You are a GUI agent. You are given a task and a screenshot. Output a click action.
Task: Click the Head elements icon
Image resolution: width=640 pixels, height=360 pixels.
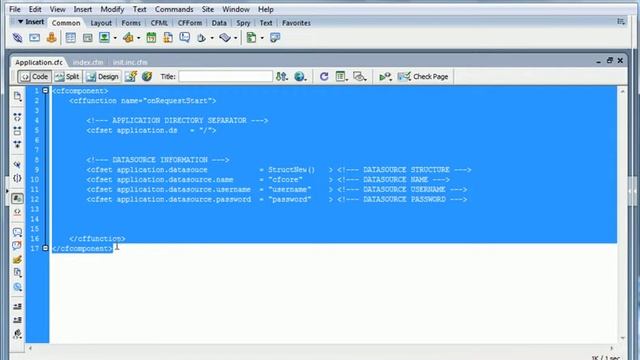pos(202,38)
